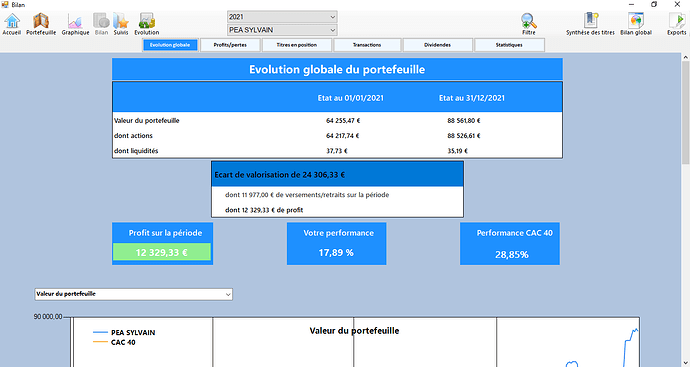Open the Bilan global icon

coord(636,24)
